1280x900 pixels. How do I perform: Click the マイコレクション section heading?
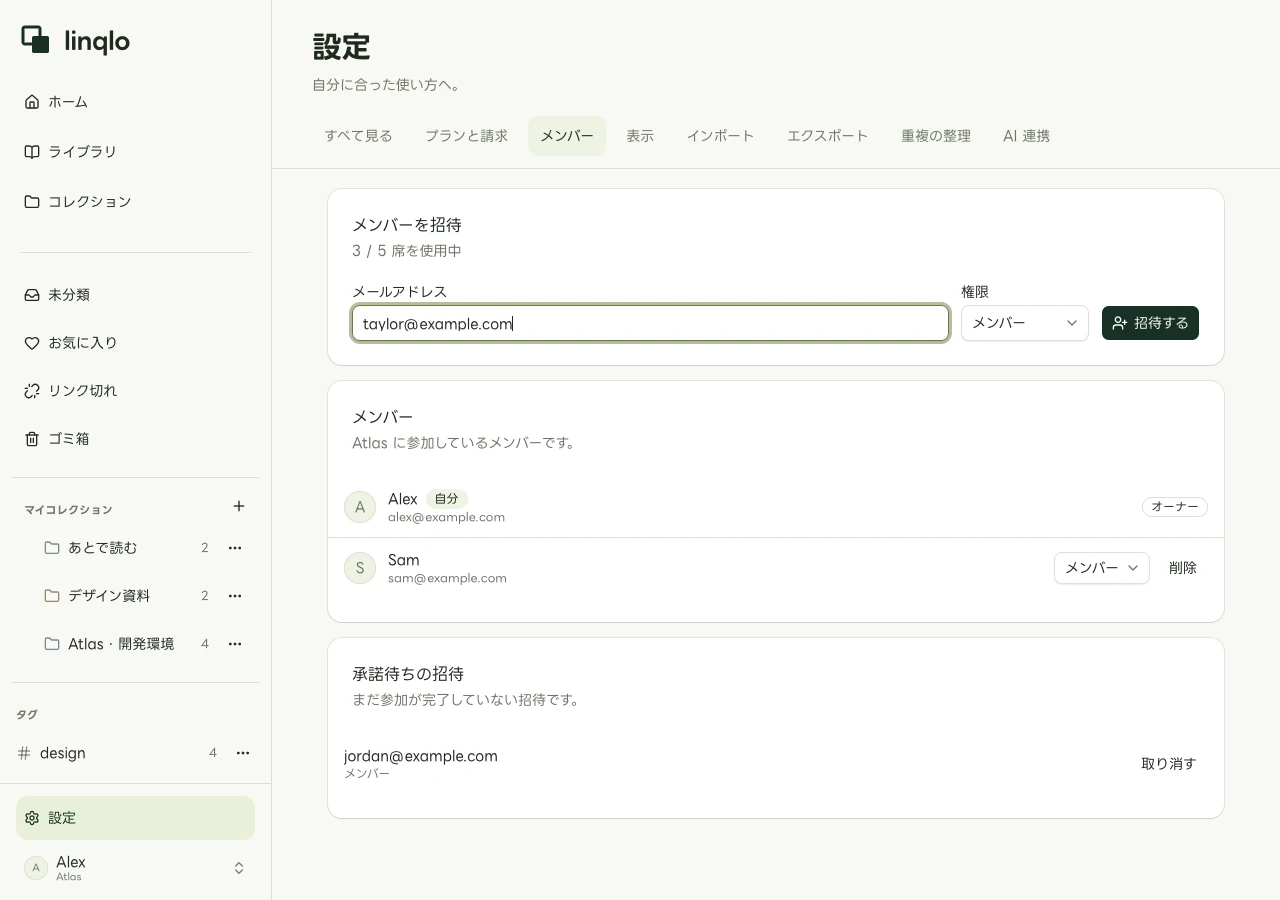tap(68, 510)
